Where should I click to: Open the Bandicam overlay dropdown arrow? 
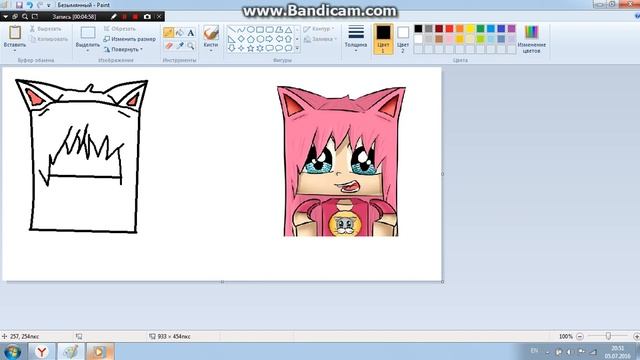point(5,16)
